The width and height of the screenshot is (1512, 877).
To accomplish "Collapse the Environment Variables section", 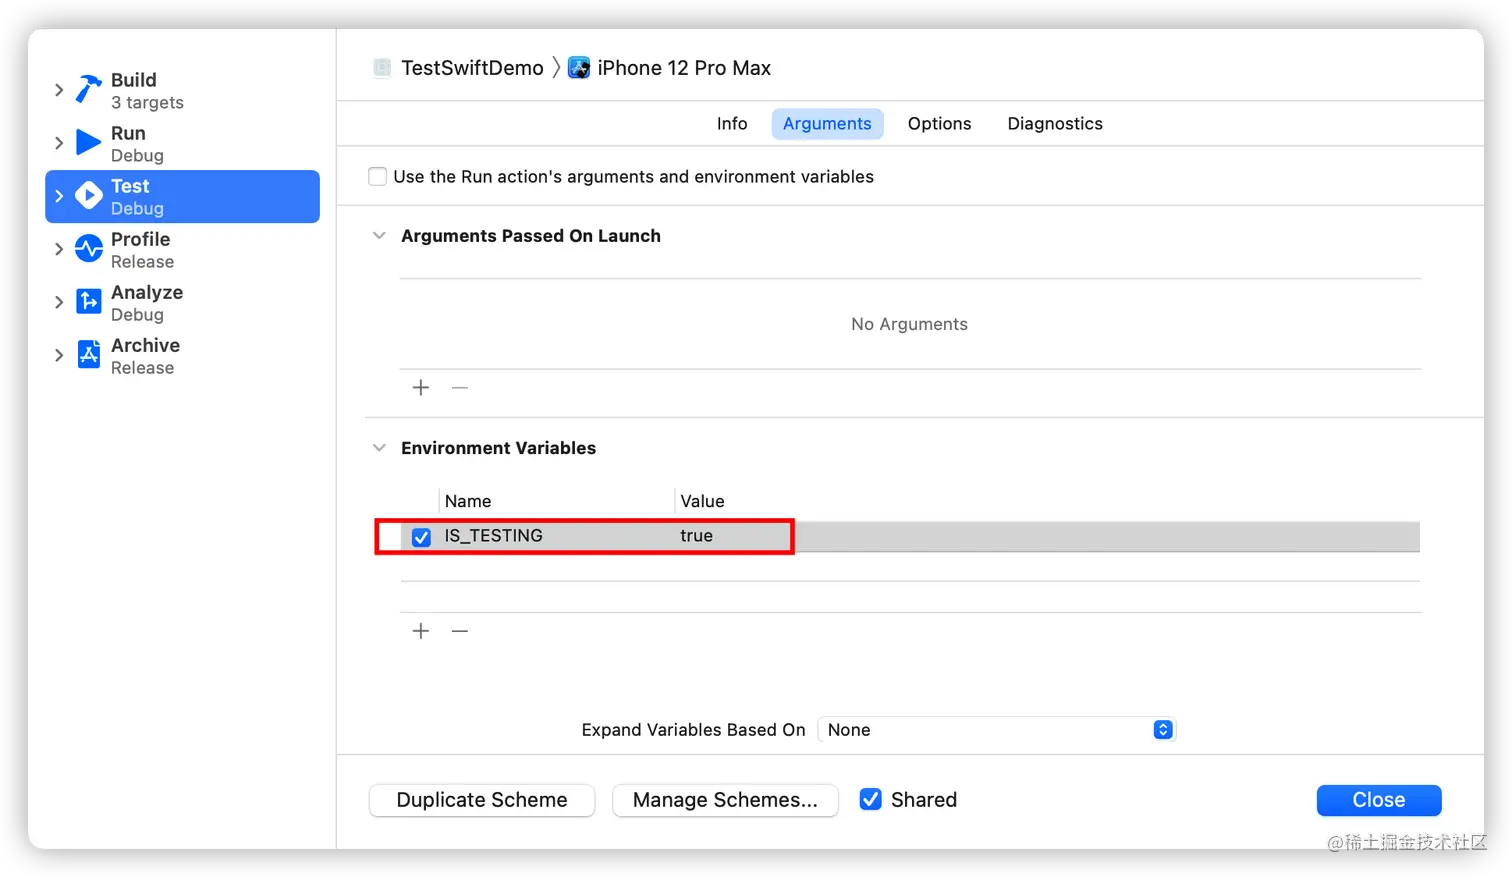I will (x=379, y=448).
